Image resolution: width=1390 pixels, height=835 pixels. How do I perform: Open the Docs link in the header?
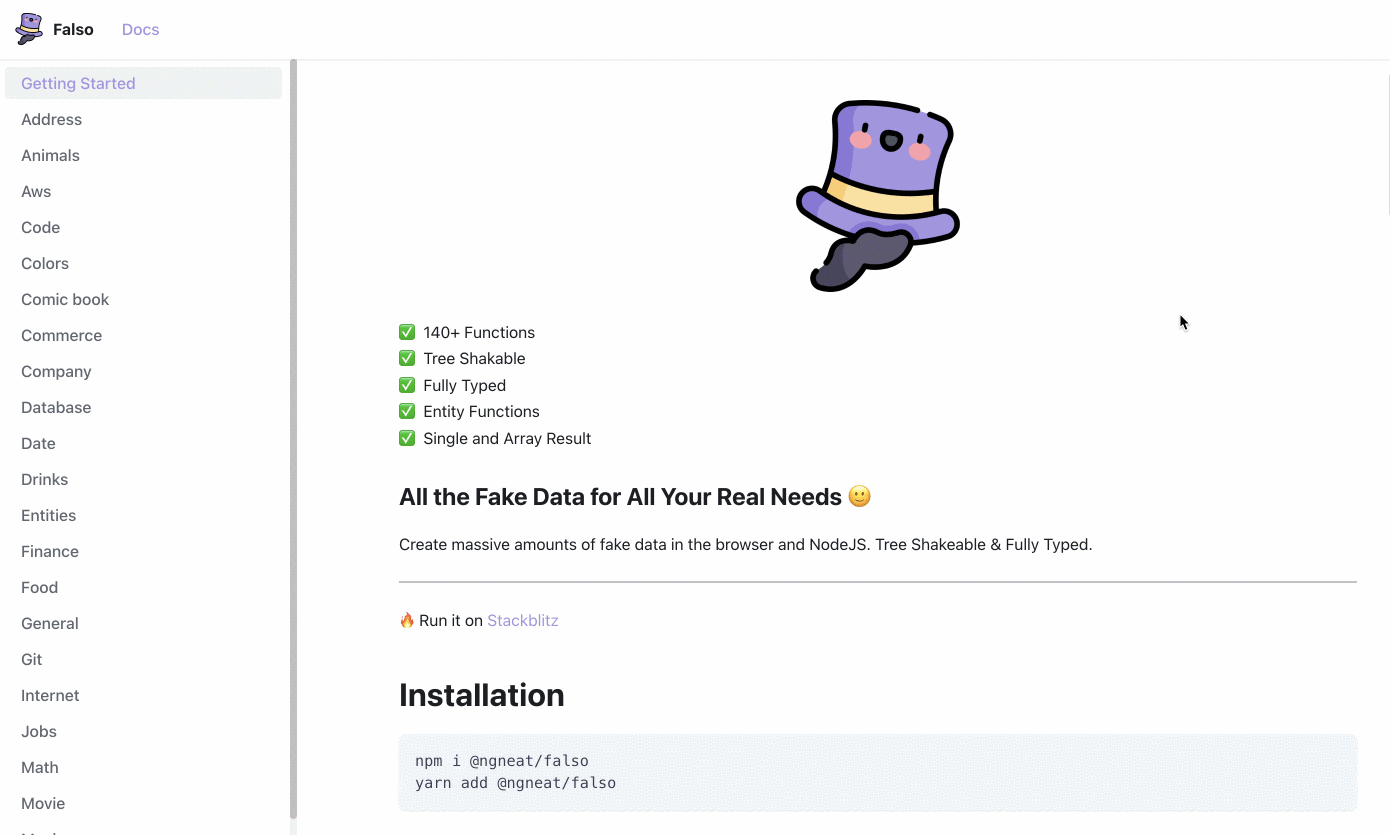[x=140, y=30]
